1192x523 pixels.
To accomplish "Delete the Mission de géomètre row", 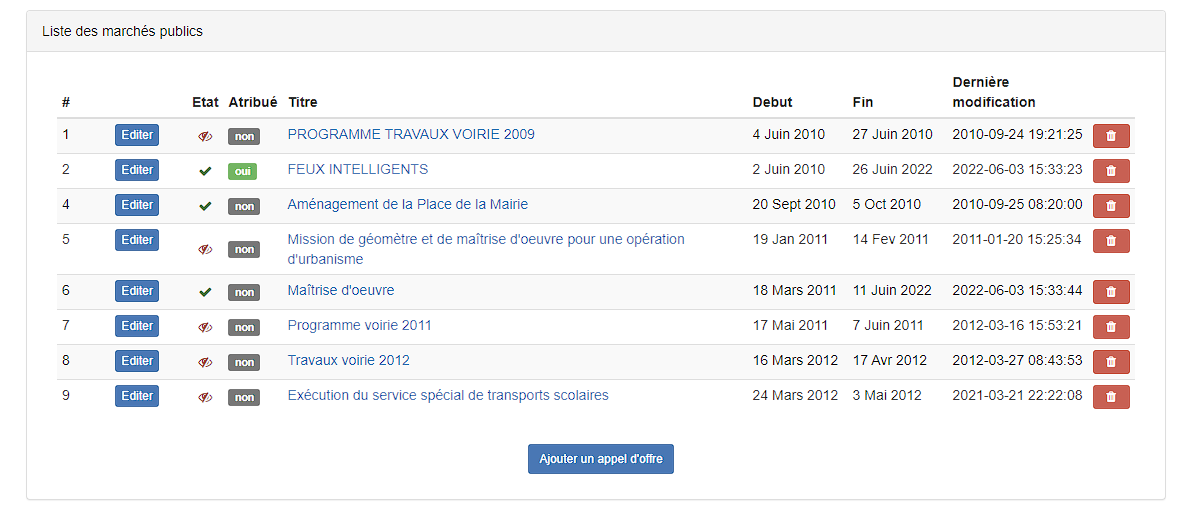I will (1111, 241).
